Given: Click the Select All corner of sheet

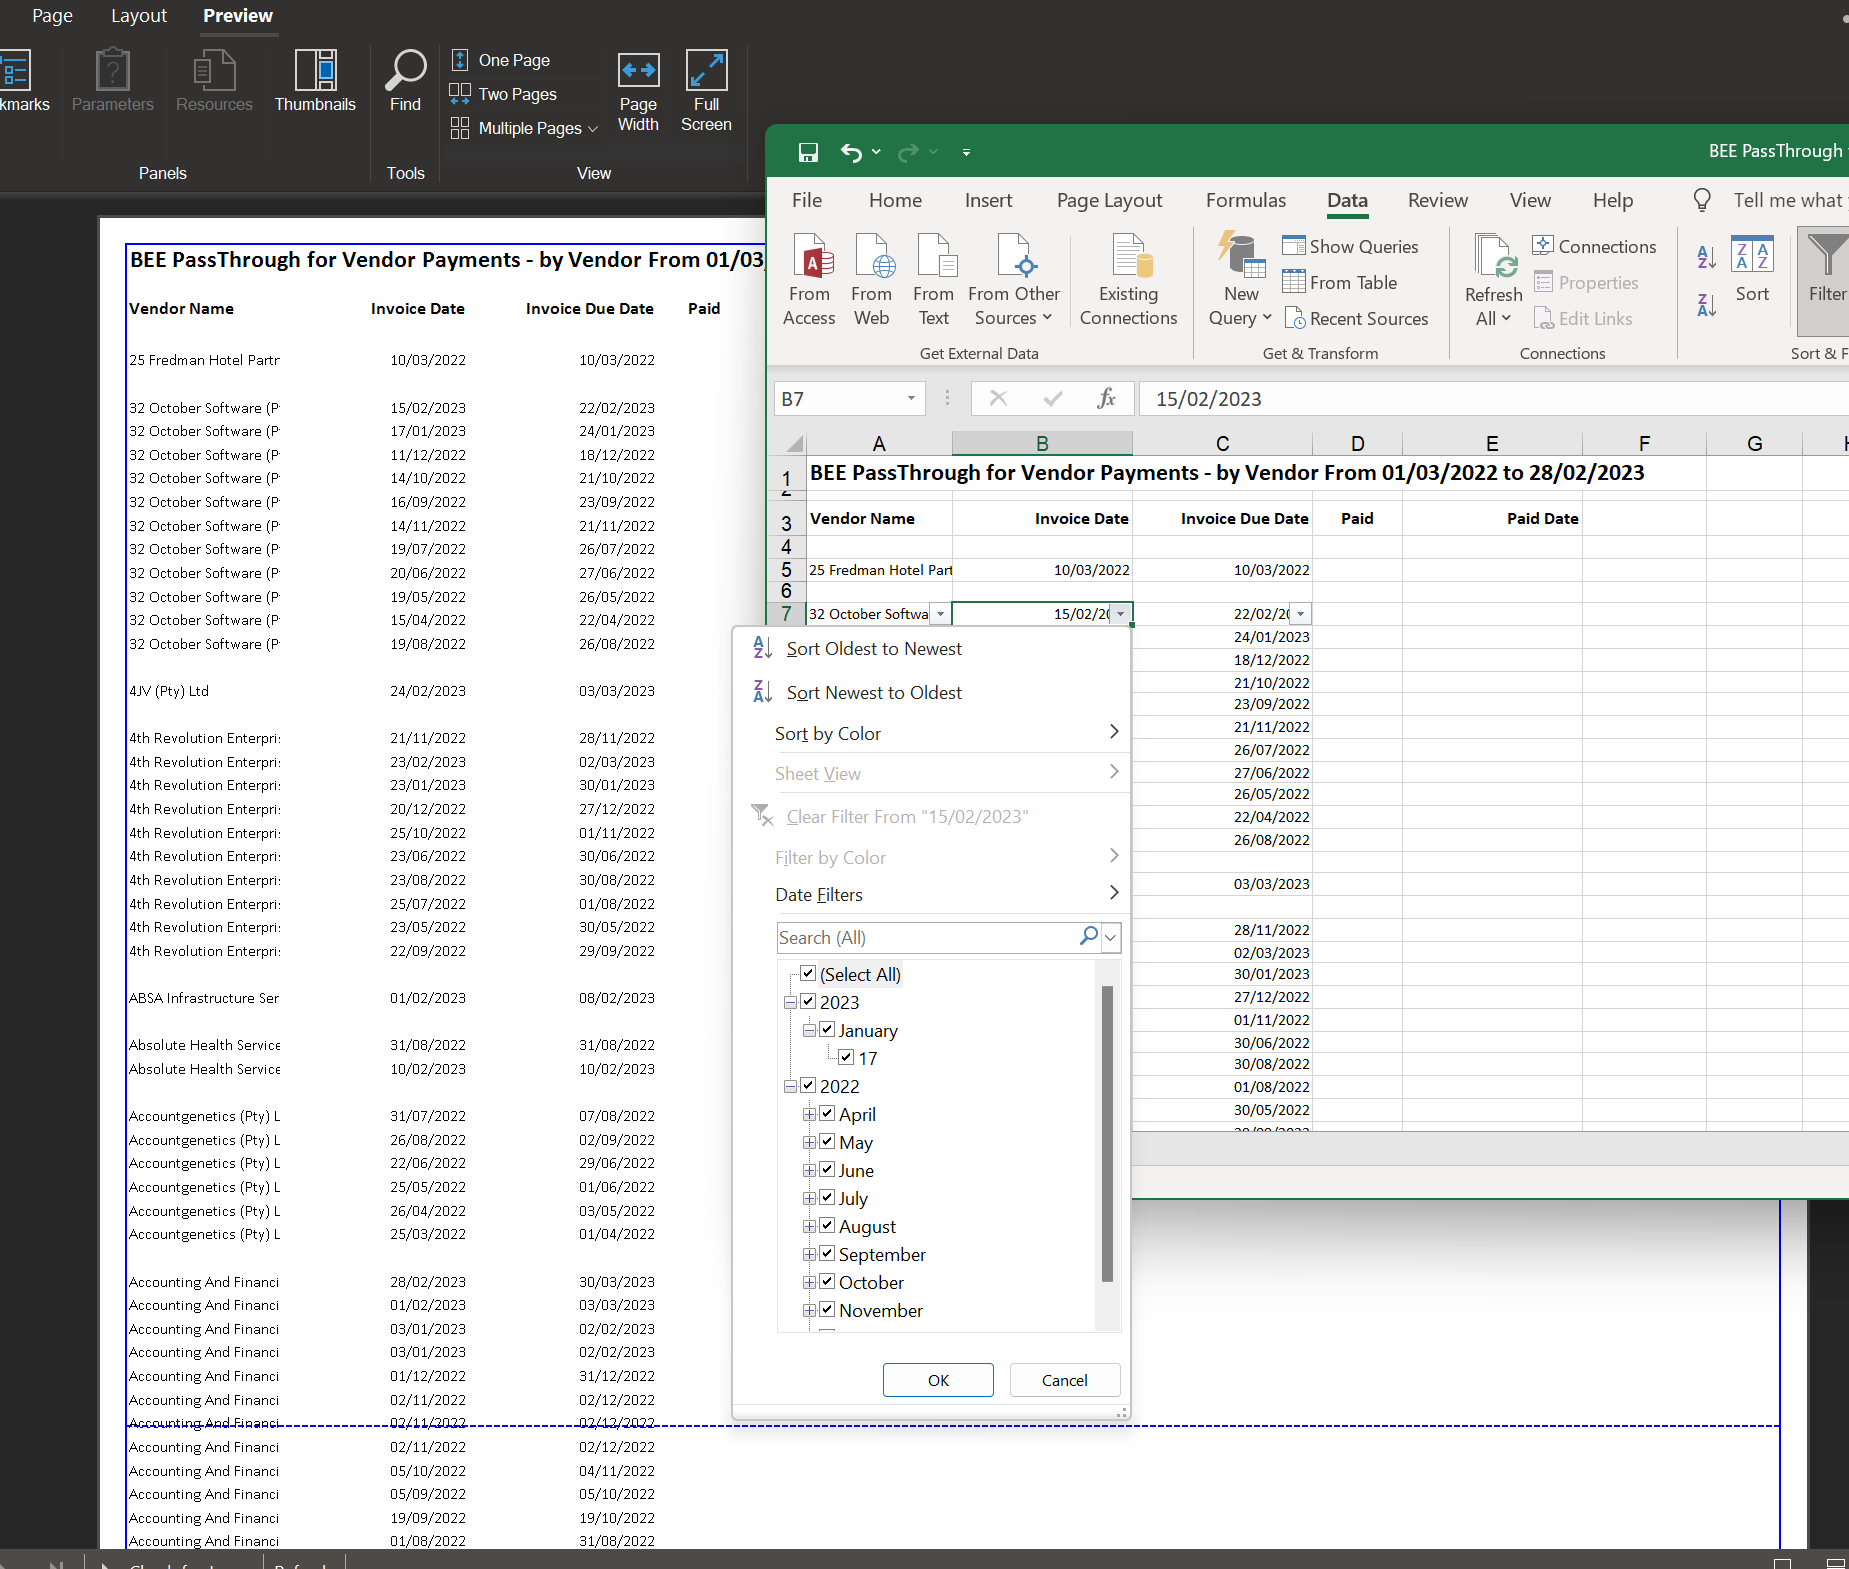Looking at the screenshot, I should pyautogui.click(x=794, y=444).
